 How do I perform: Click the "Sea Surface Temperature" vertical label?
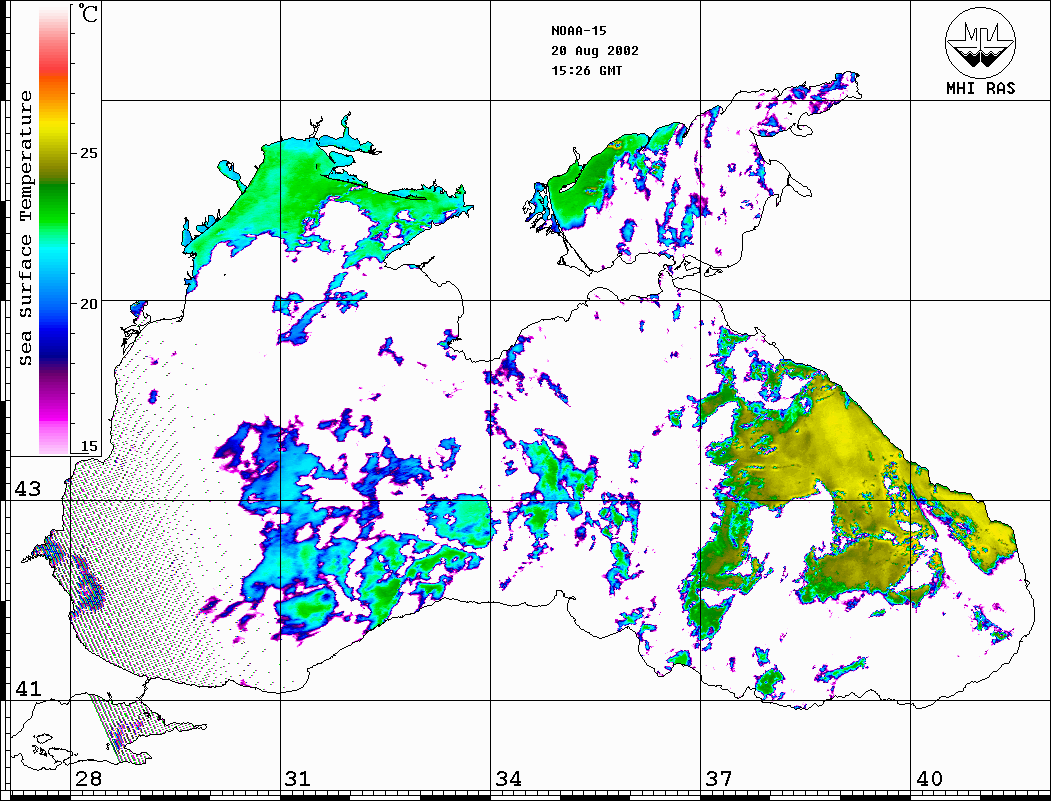tap(25, 228)
